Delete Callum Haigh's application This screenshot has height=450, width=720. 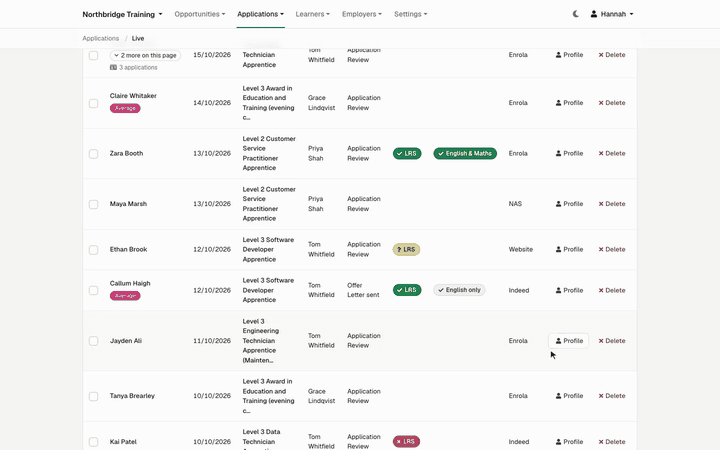pyautogui.click(x=612, y=290)
